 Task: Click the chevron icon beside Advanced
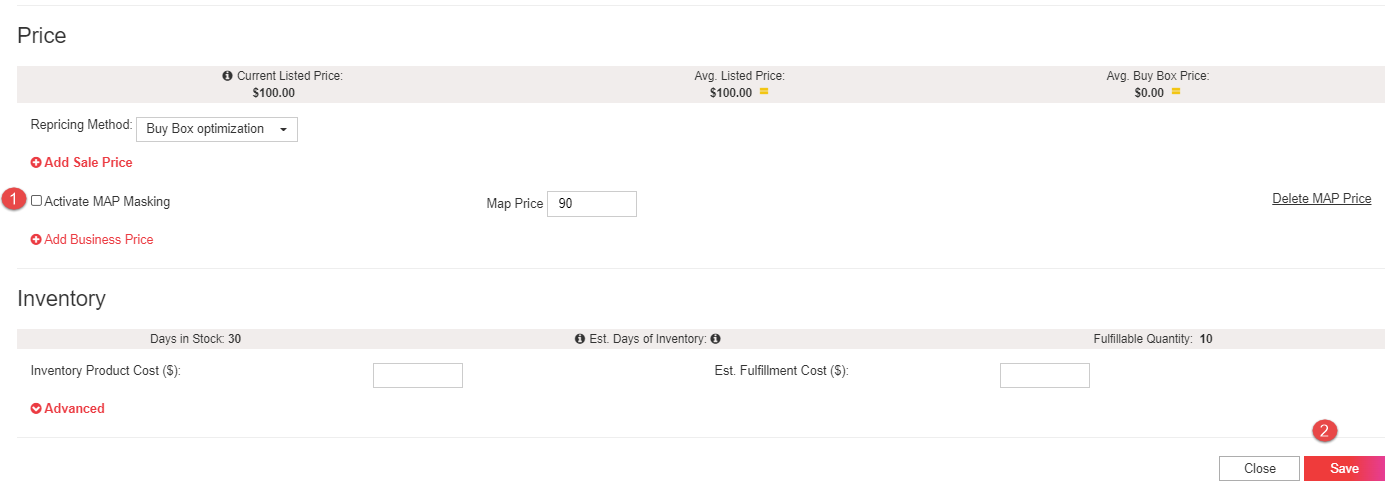[36, 409]
